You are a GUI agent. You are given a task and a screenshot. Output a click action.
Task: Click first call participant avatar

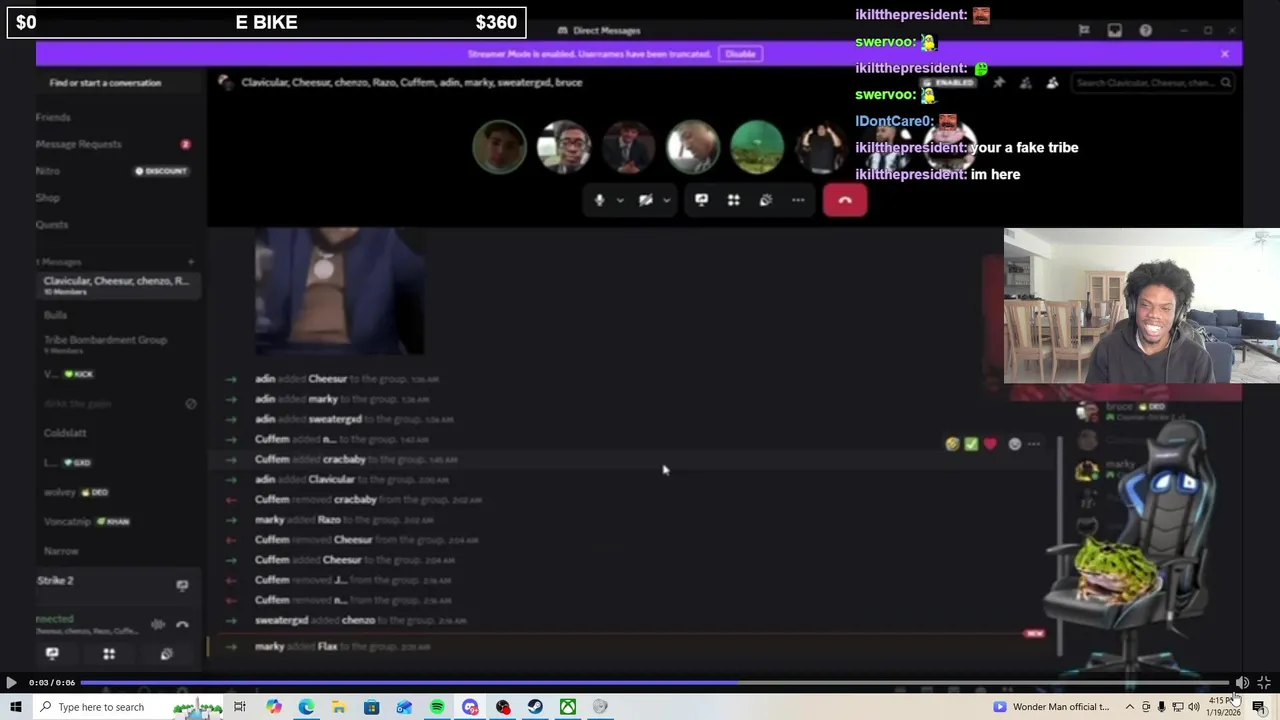(x=499, y=147)
